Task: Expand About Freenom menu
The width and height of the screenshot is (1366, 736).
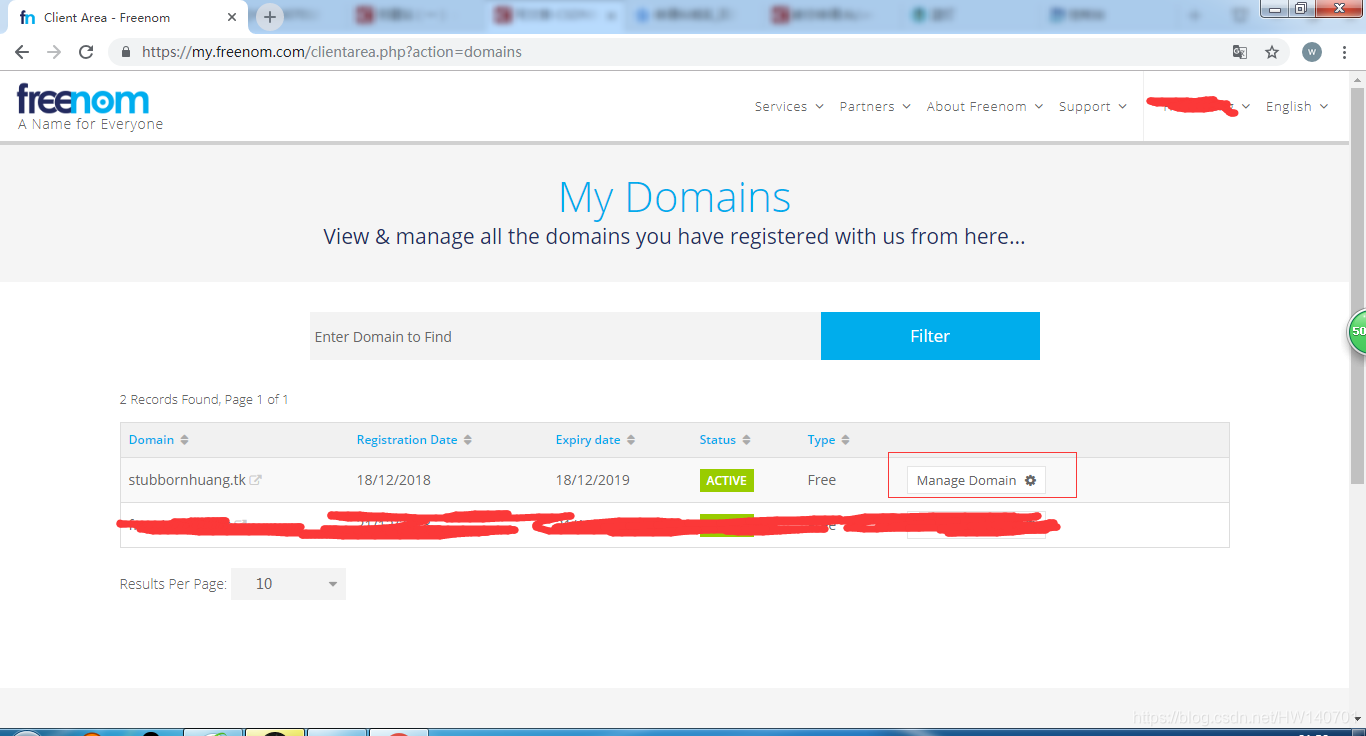Action: coord(985,106)
